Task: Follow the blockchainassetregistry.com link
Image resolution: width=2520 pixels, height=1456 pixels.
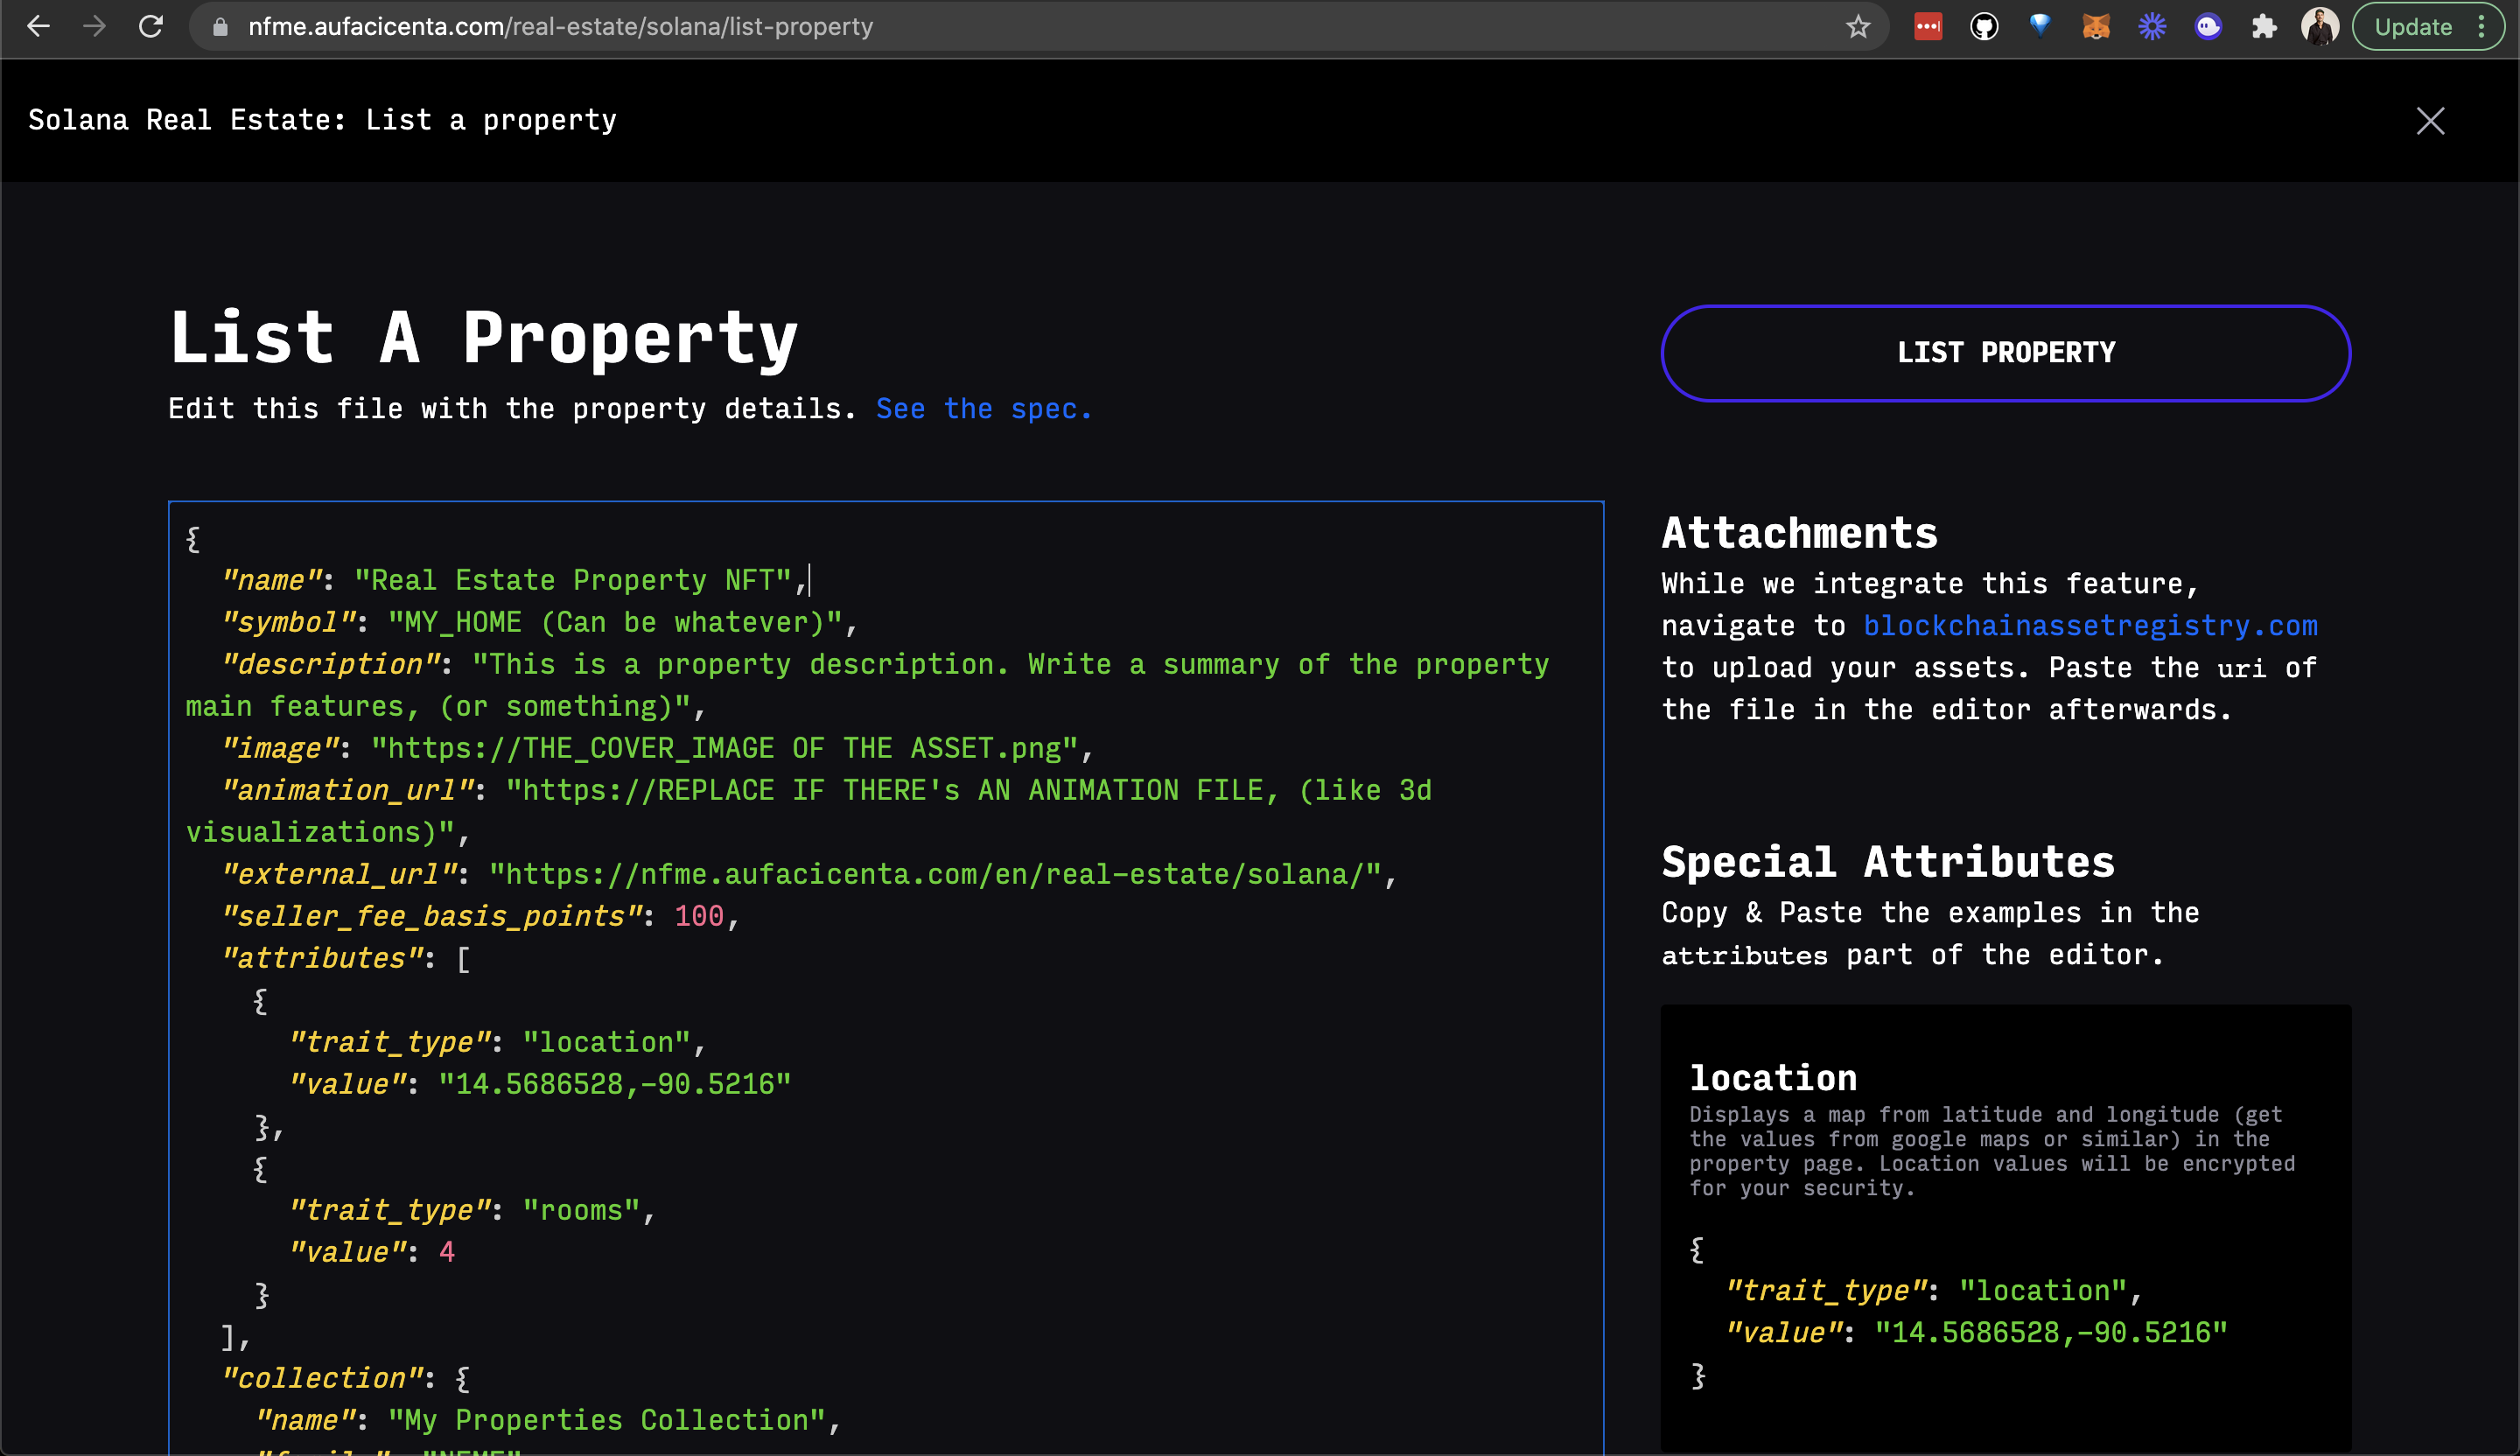Action: tap(2090, 626)
